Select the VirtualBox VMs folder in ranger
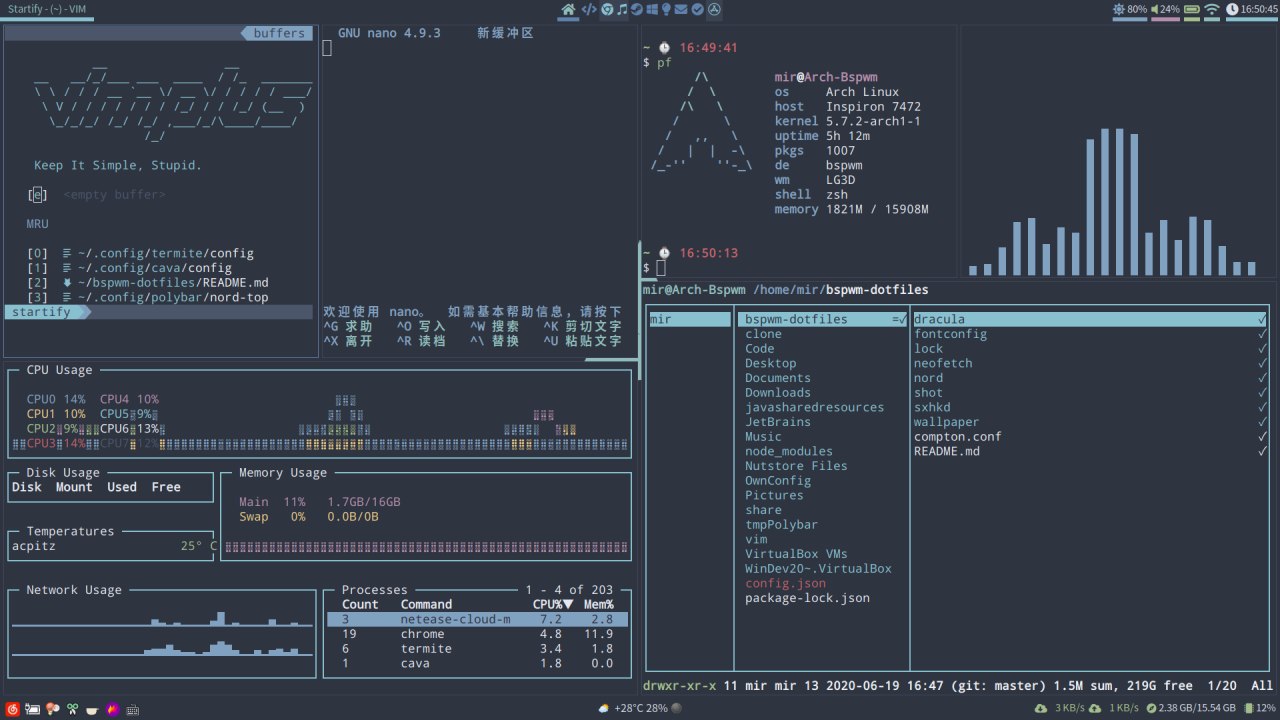 [796, 554]
